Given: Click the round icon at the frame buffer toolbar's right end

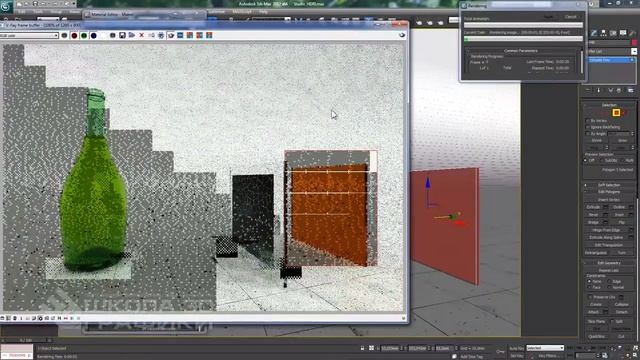Looking at the screenshot, I should click(x=402, y=36).
